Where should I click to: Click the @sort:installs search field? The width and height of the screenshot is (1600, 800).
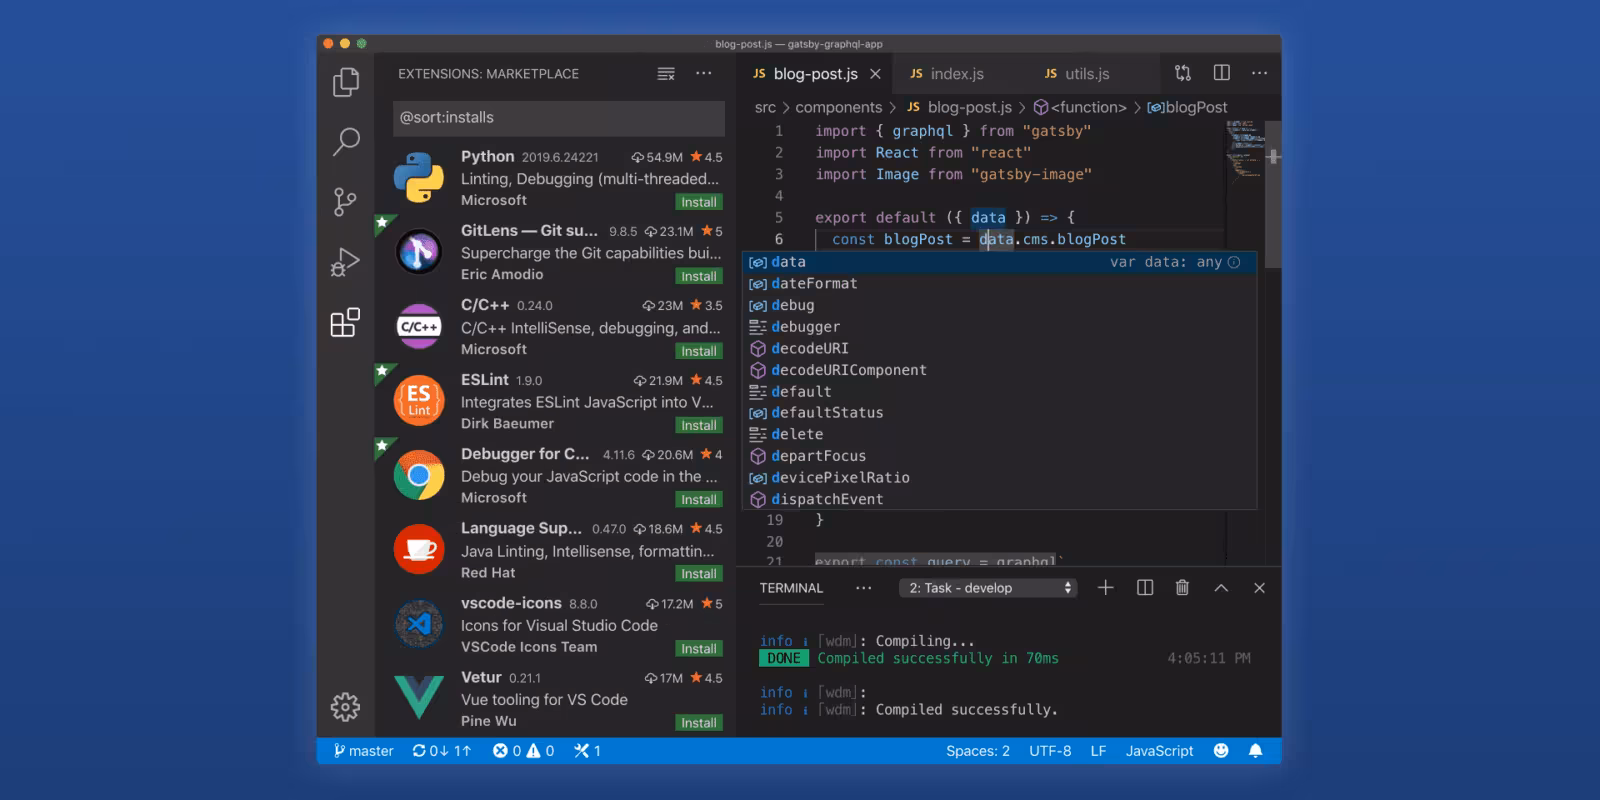pos(559,118)
